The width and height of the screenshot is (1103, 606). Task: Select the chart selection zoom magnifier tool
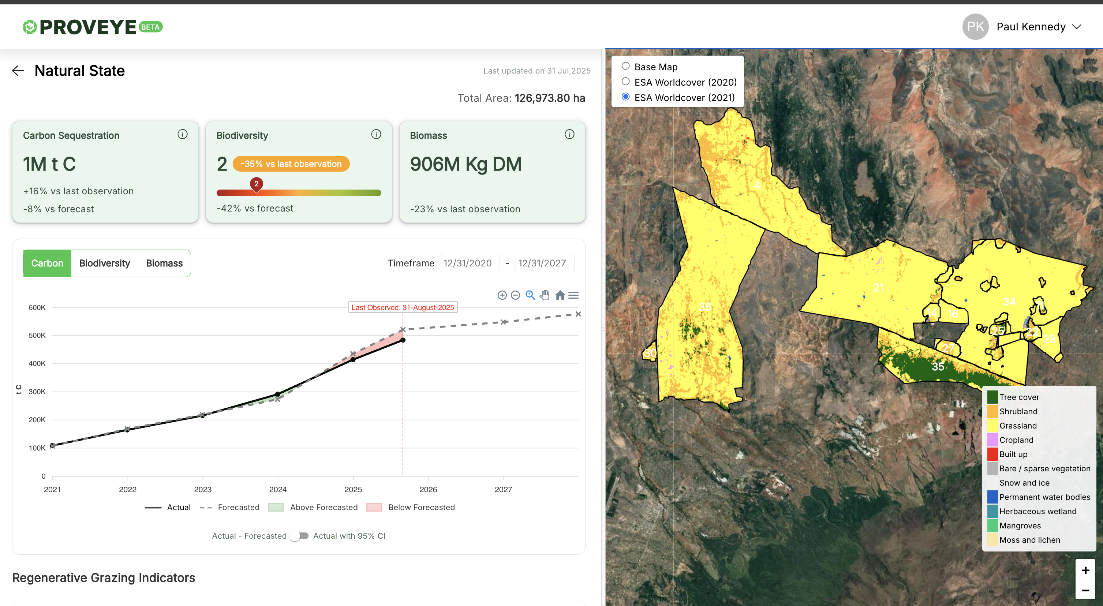tap(531, 295)
